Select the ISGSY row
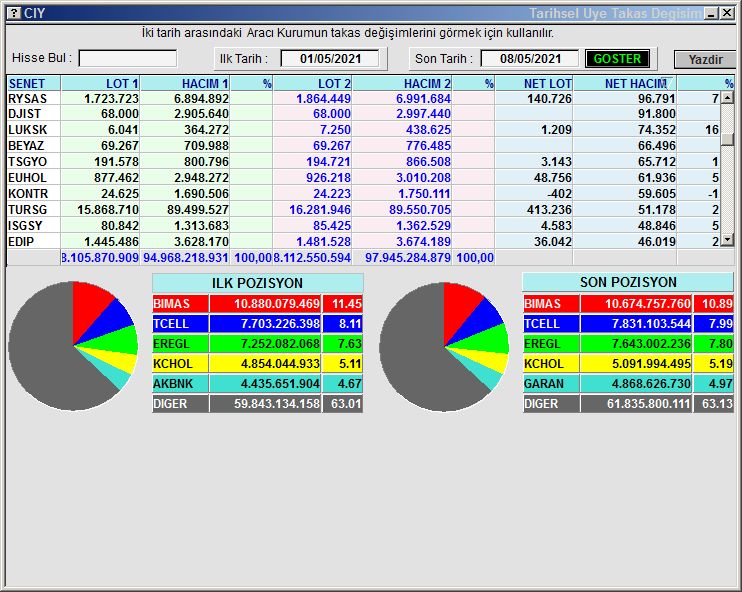This screenshot has height=592, width=742. tap(364, 226)
